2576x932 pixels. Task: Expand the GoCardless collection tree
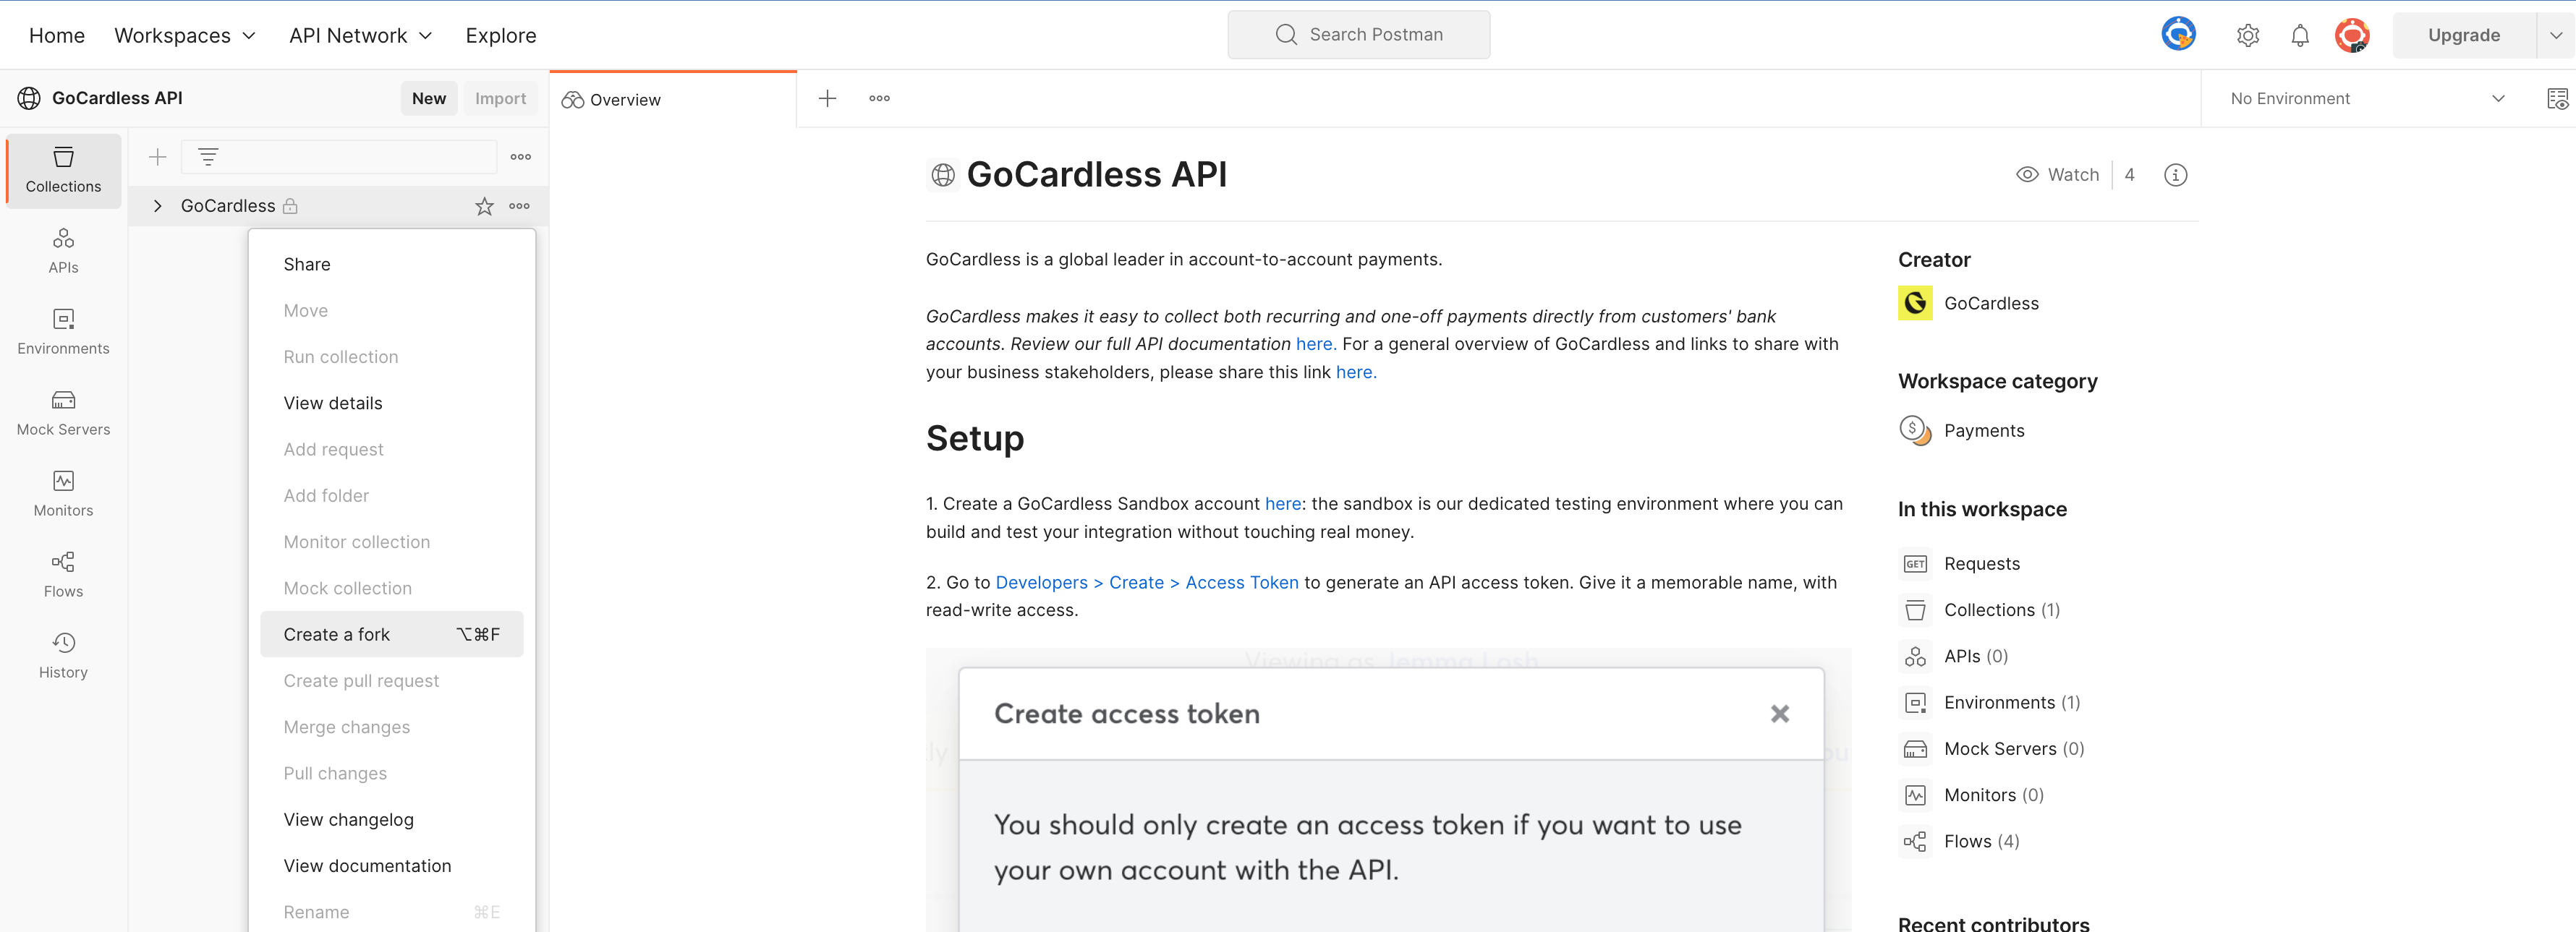coord(157,206)
